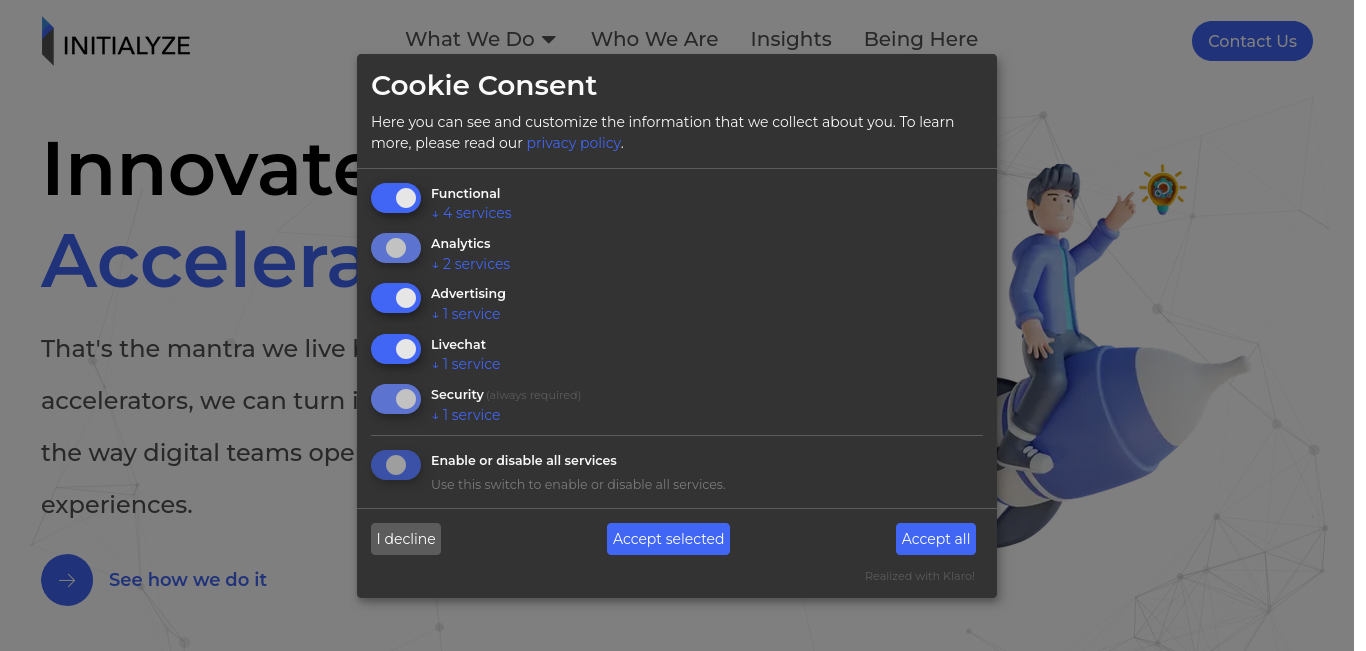Click the Contact Us button
The width and height of the screenshot is (1366, 651).
point(1252,41)
